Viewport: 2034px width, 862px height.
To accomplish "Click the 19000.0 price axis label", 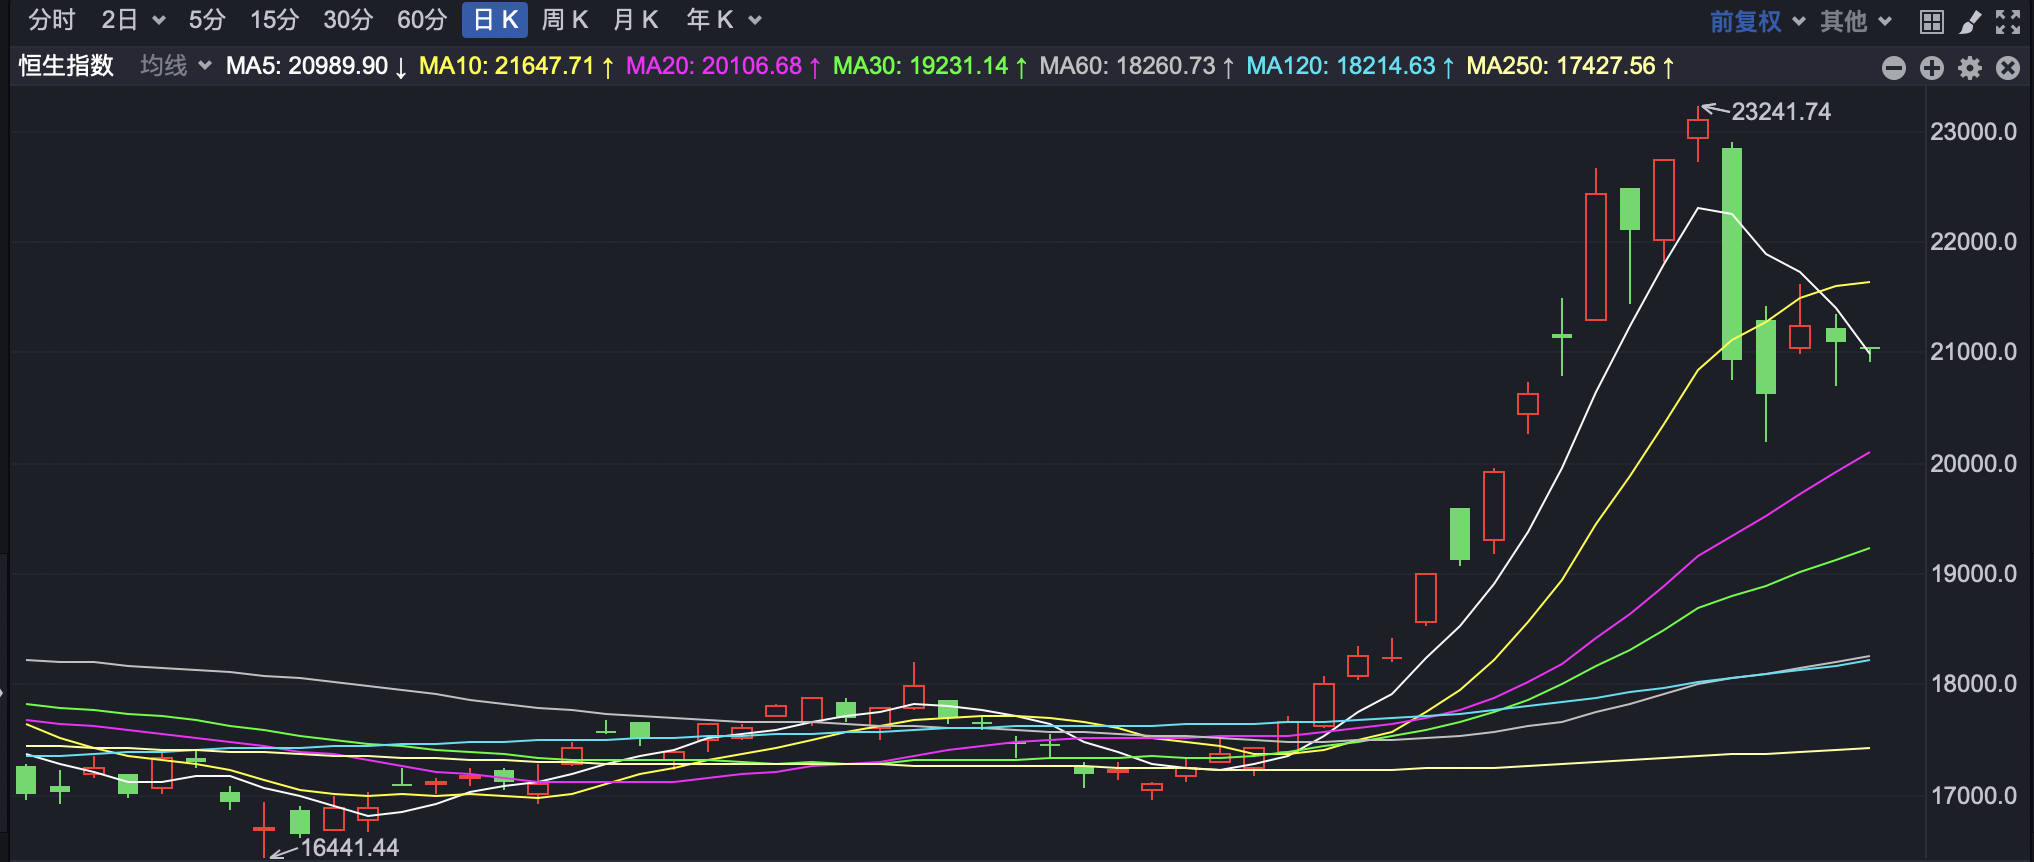I will pos(1973,574).
